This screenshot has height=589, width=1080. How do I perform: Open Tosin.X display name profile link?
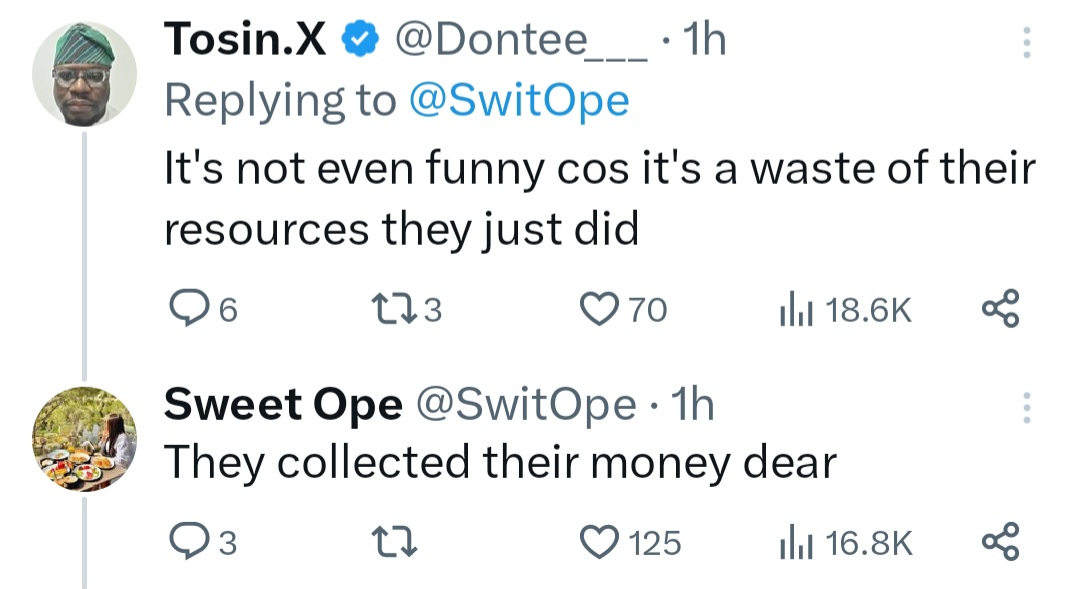click(245, 40)
